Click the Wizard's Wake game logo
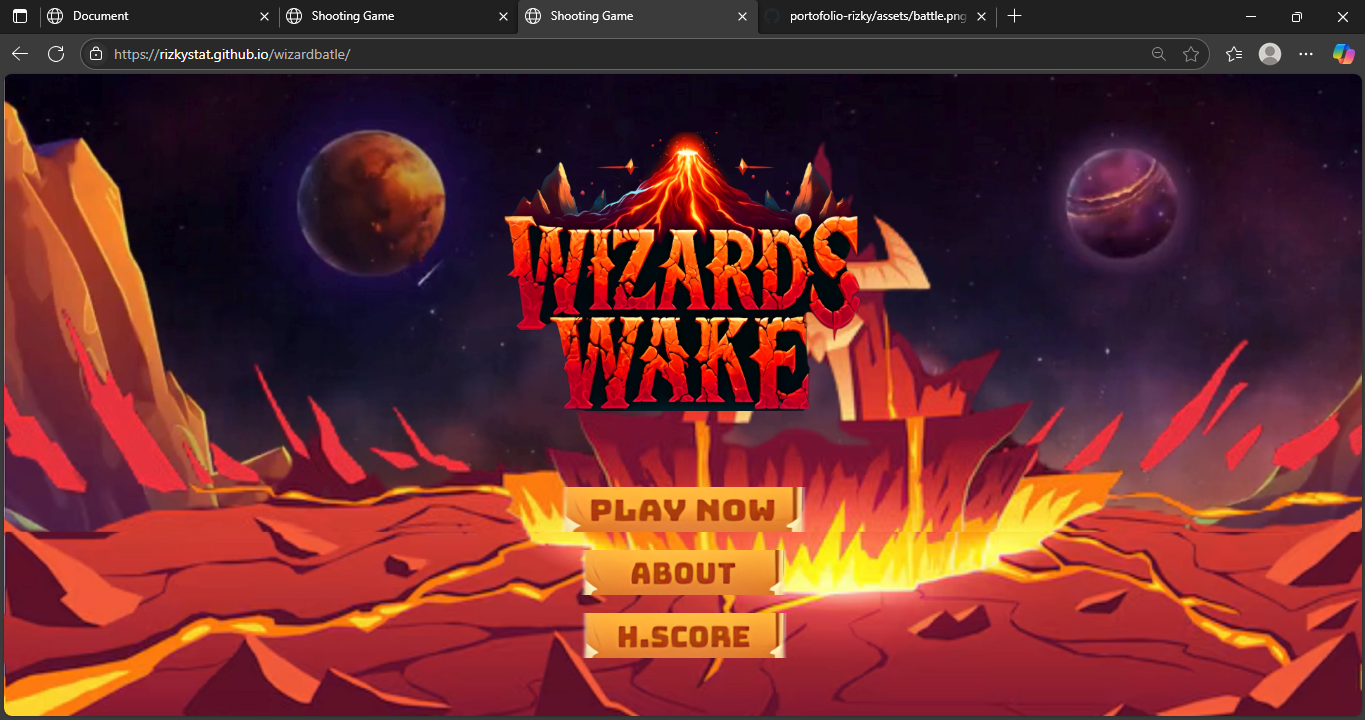1365x720 pixels. (x=683, y=274)
